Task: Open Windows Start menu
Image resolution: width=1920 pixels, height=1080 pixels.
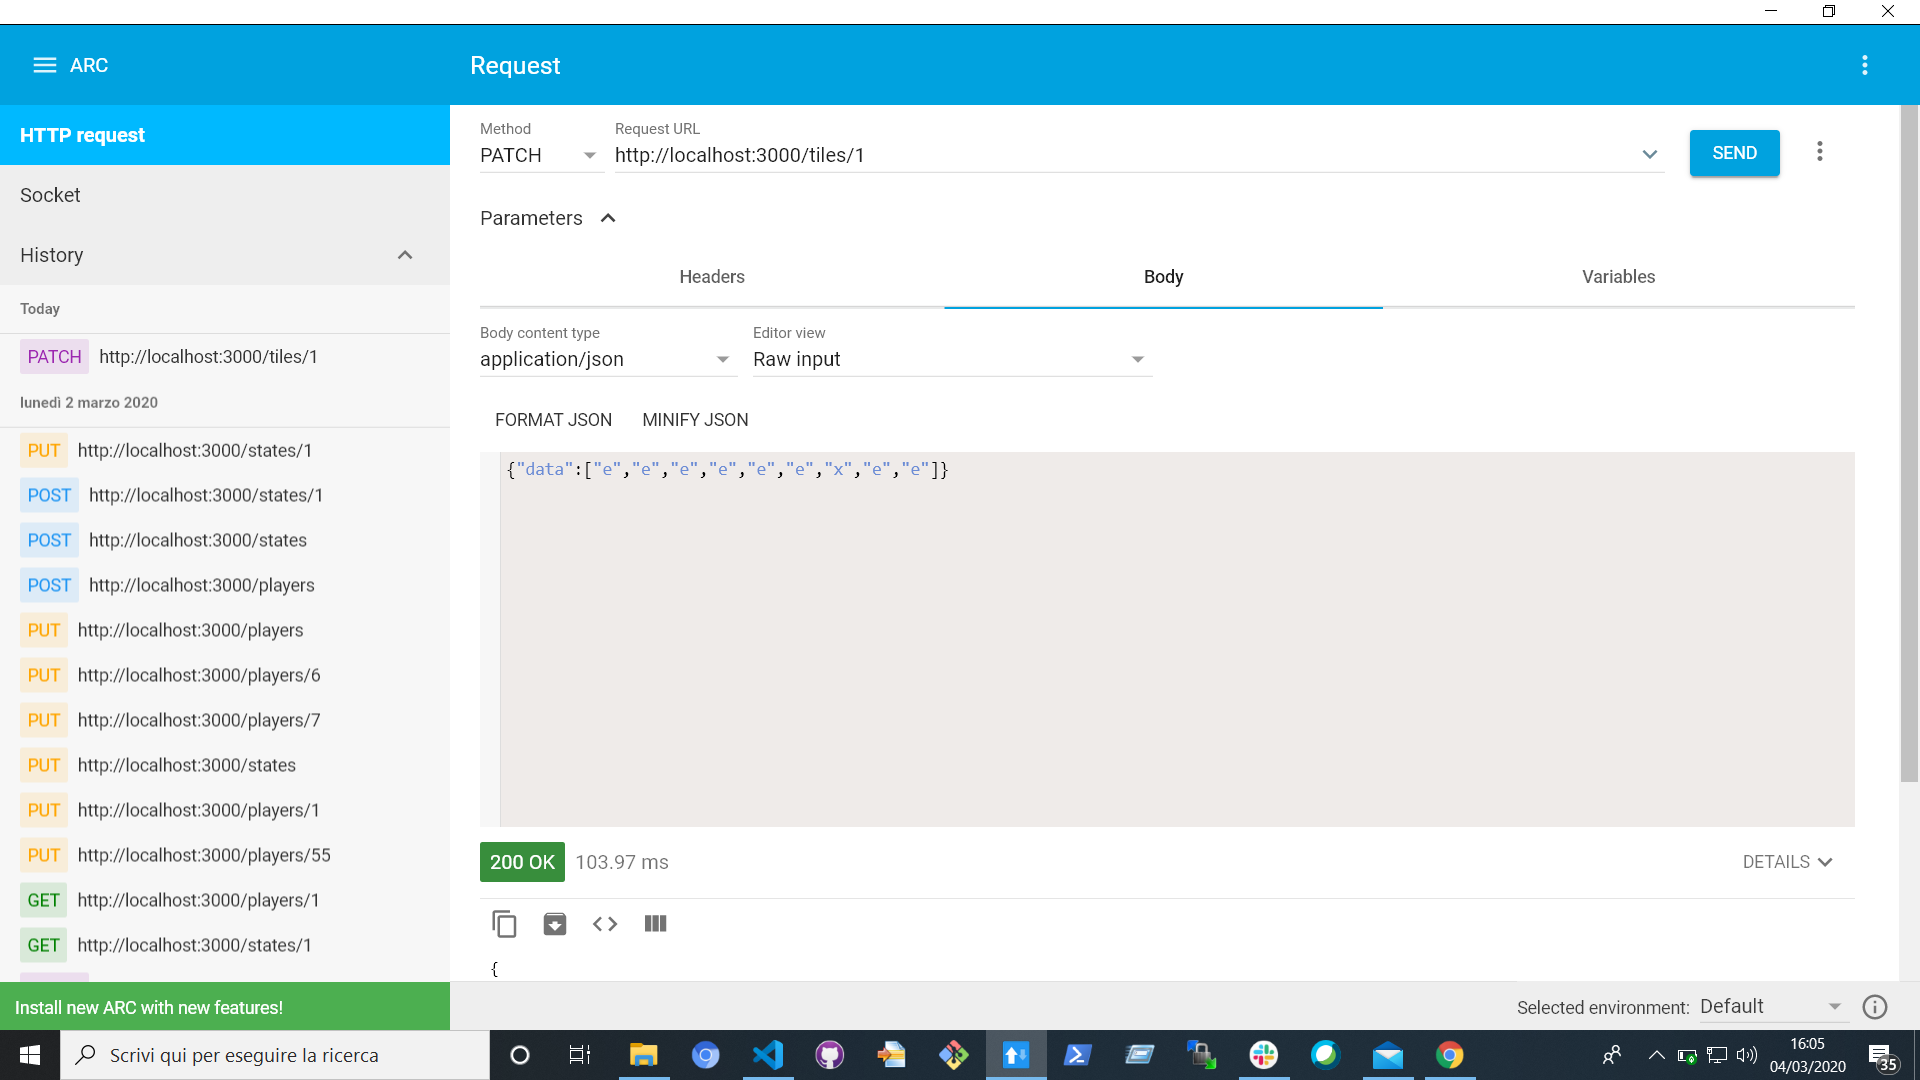Action: click(30, 1055)
